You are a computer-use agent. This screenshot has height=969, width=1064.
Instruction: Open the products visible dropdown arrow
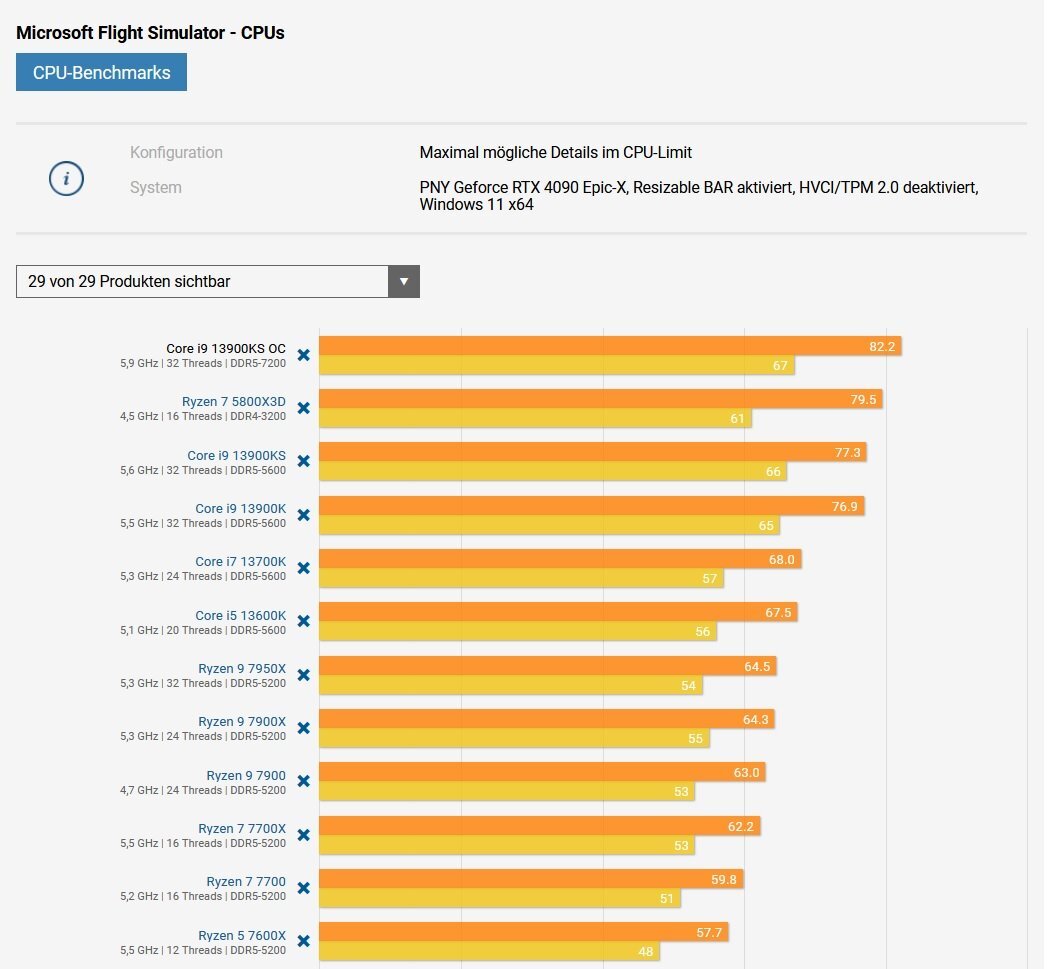tap(404, 282)
